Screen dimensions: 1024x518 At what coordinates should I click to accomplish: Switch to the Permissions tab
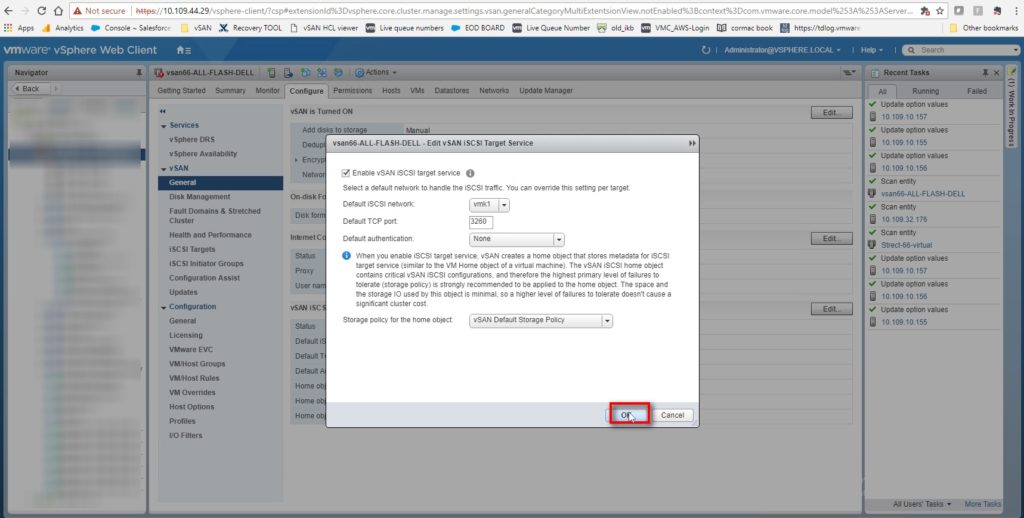[352, 90]
